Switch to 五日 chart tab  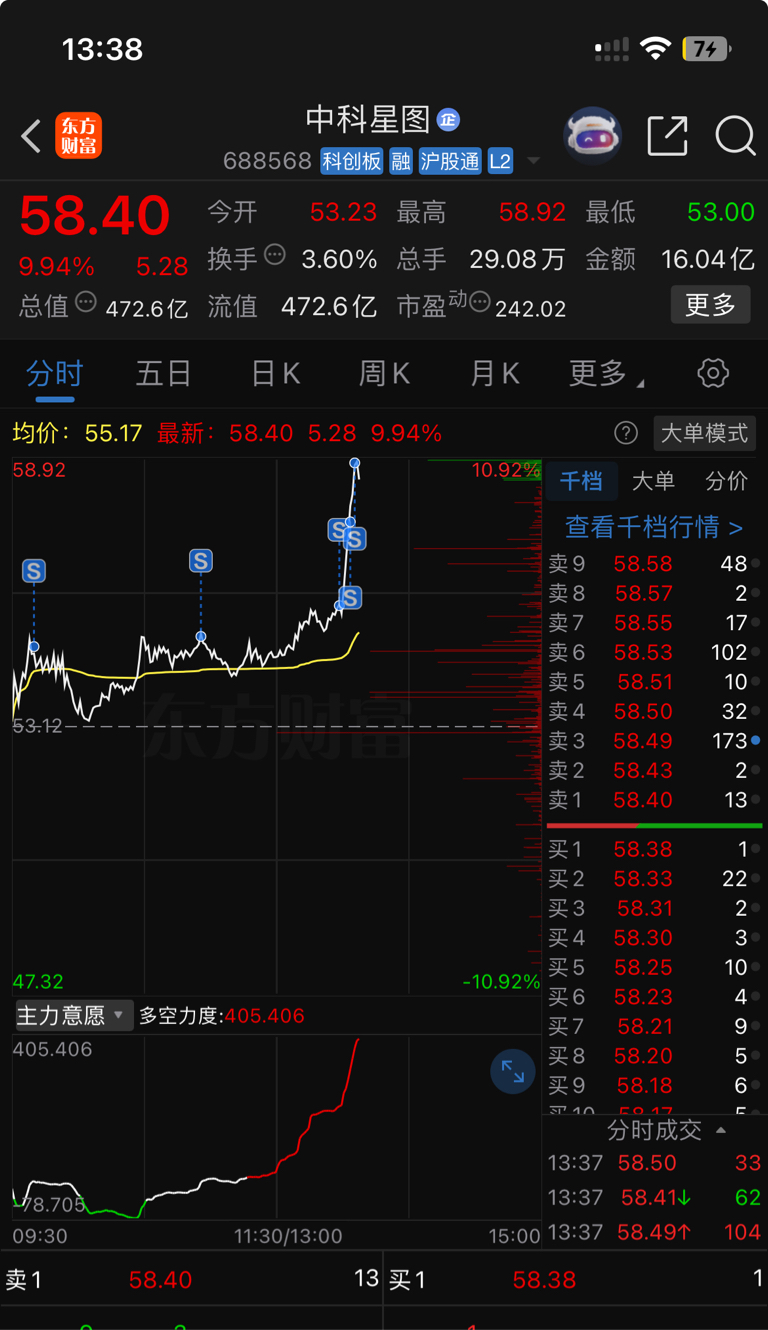pos(163,374)
